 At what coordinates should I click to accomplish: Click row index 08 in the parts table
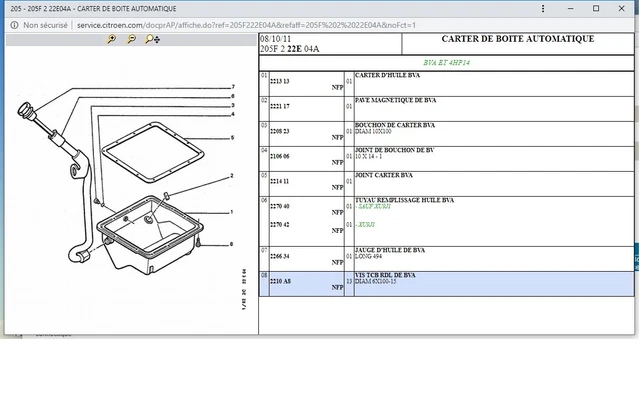pyautogui.click(x=264, y=276)
